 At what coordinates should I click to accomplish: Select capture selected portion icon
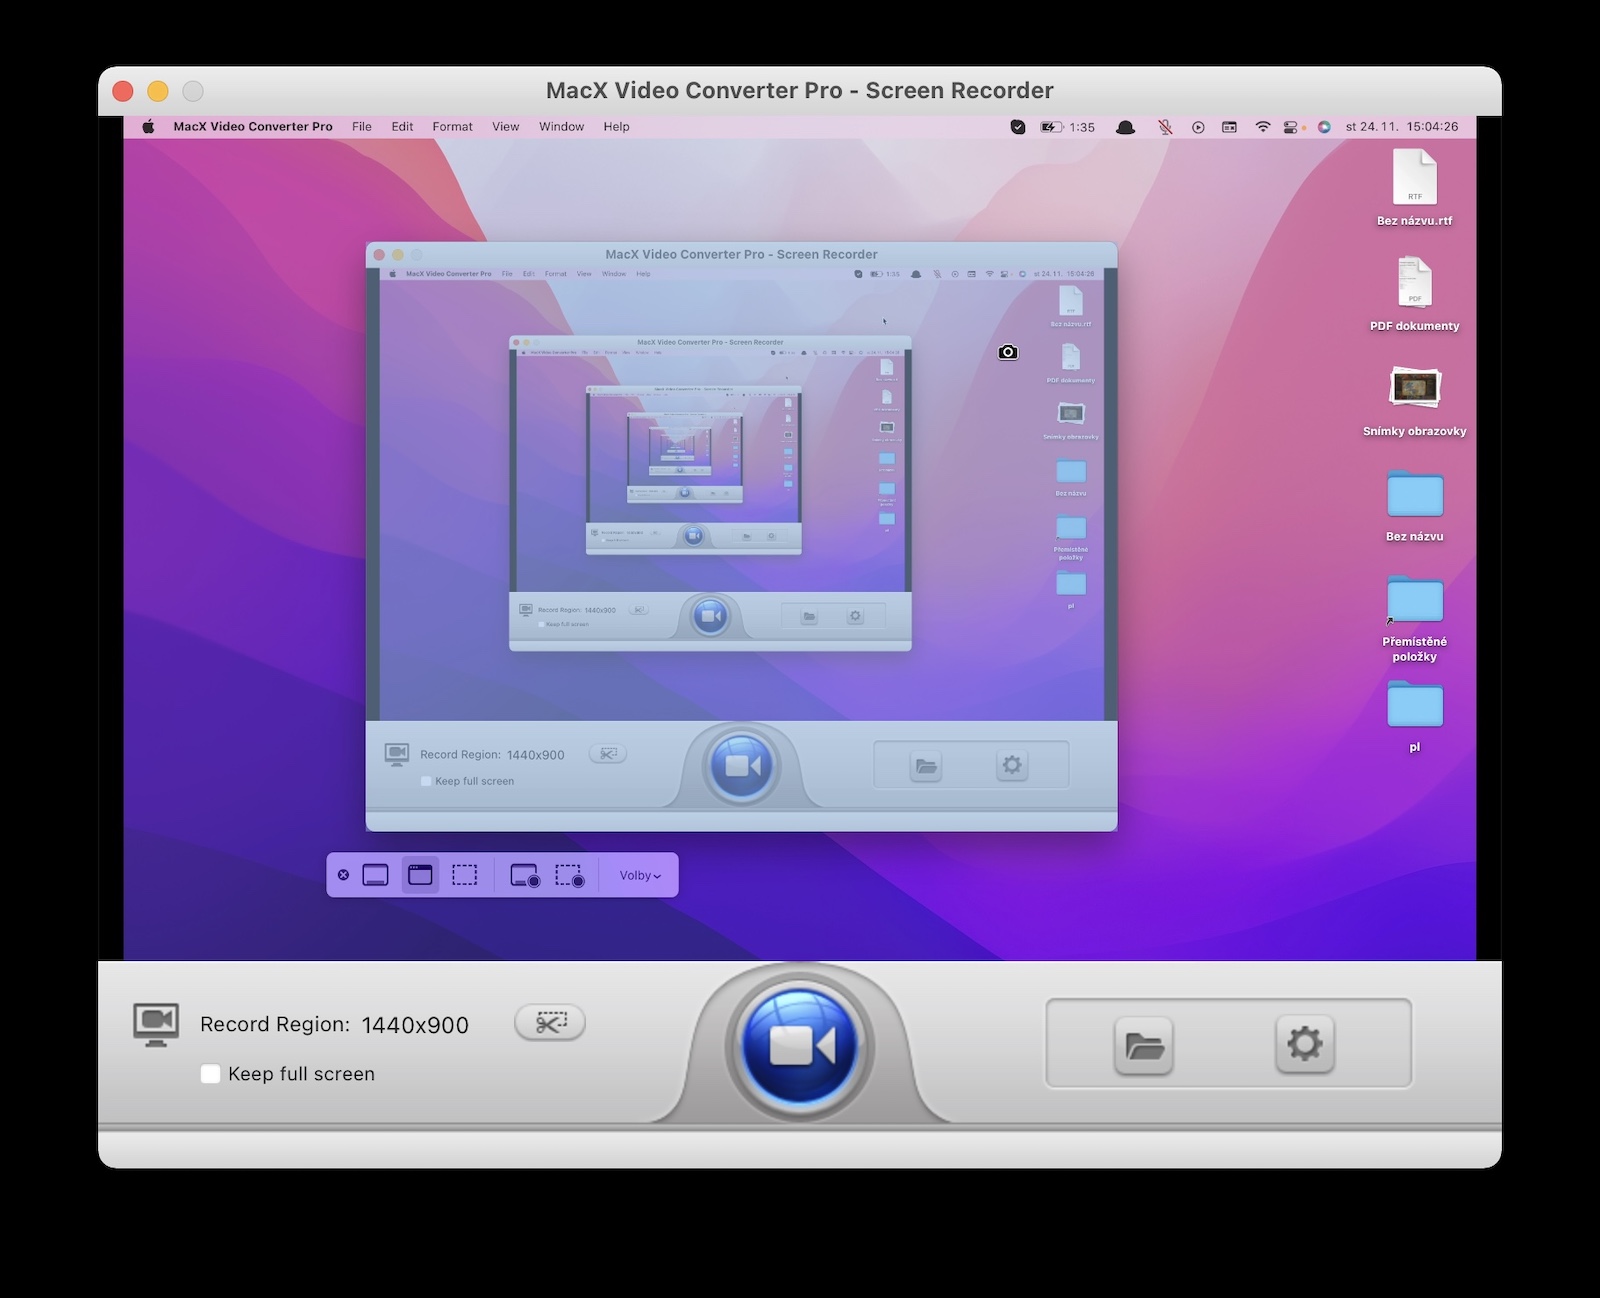click(x=465, y=875)
